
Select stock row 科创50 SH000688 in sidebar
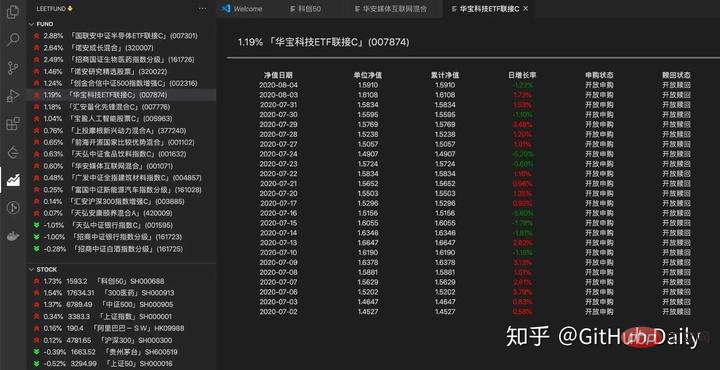point(122,281)
